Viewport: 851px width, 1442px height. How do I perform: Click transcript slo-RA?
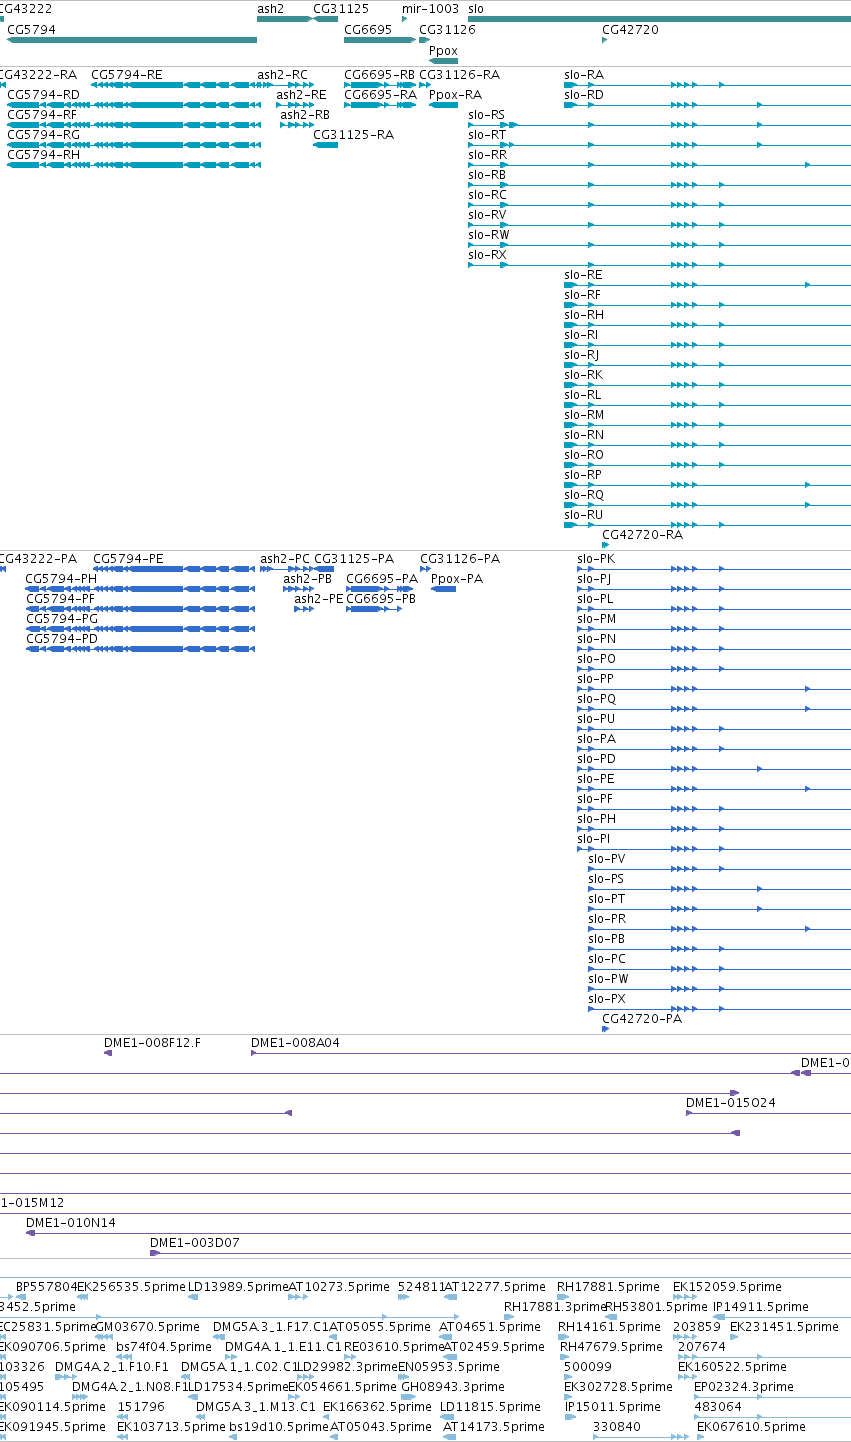(x=584, y=75)
